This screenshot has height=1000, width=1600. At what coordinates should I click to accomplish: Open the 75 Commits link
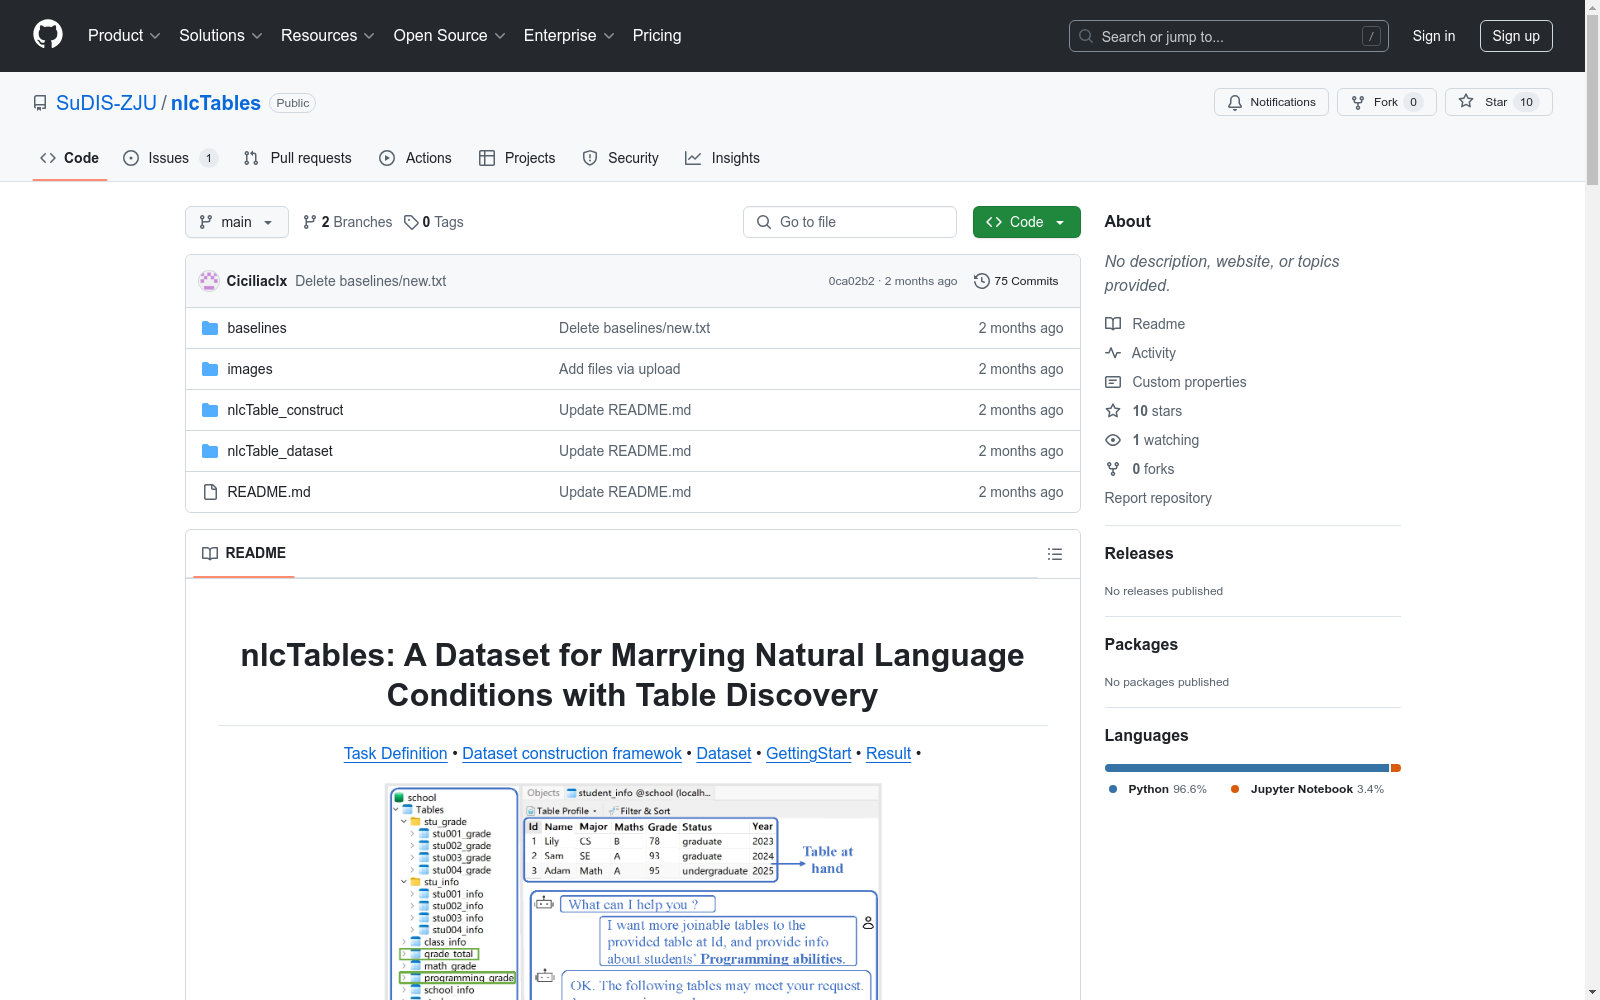pos(1016,281)
